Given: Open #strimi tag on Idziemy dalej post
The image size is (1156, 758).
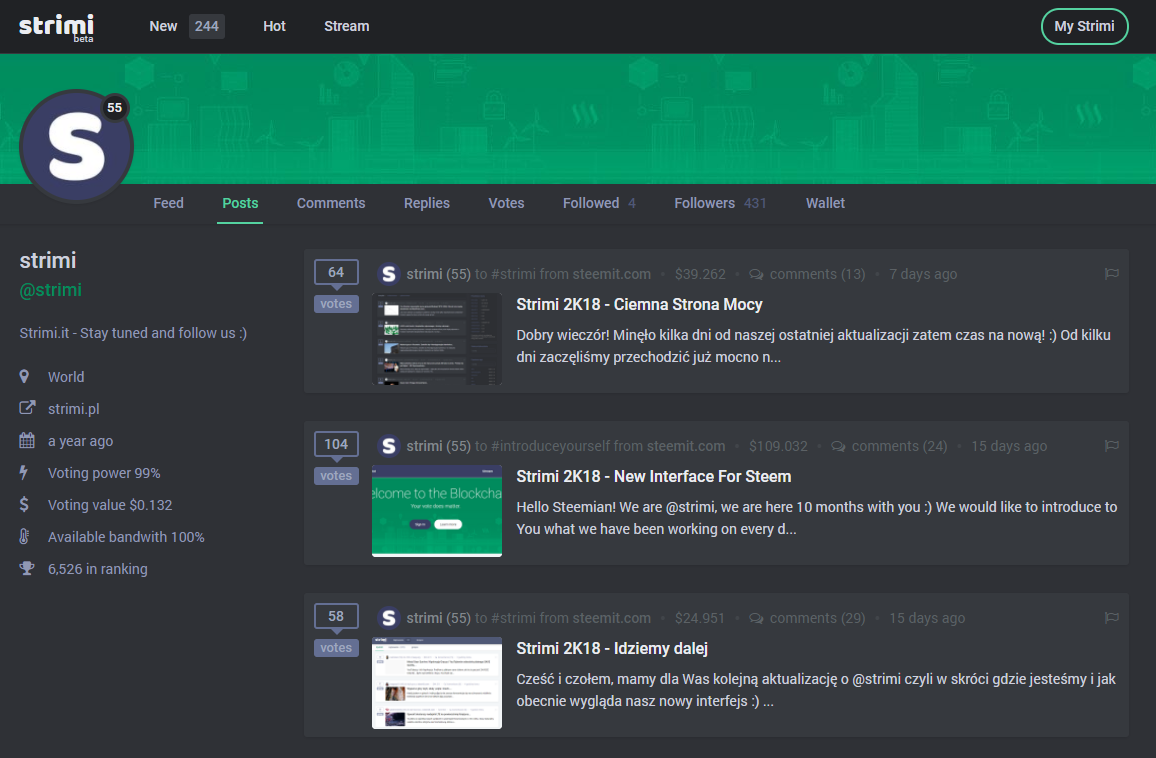Looking at the screenshot, I should [x=513, y=618].
